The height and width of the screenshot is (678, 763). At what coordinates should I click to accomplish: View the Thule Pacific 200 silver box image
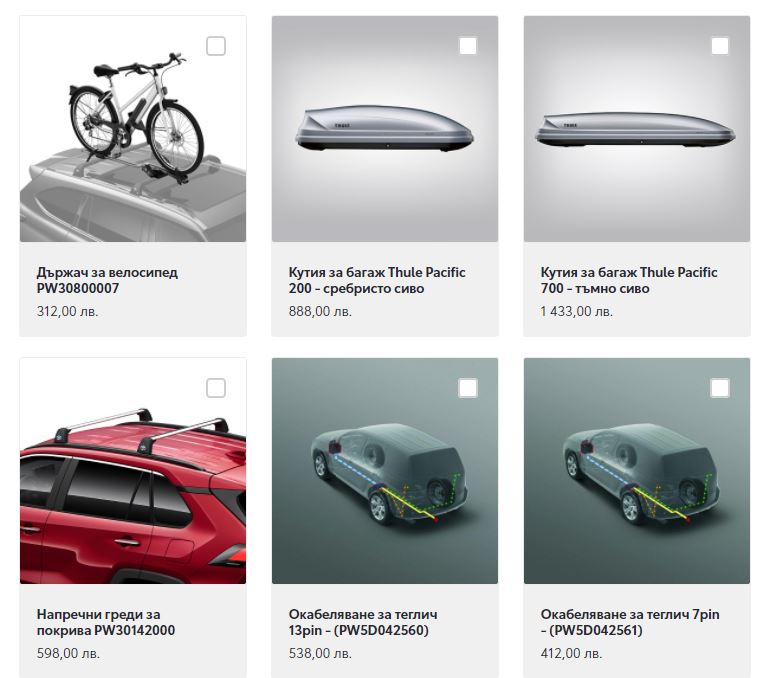[385, 129]
